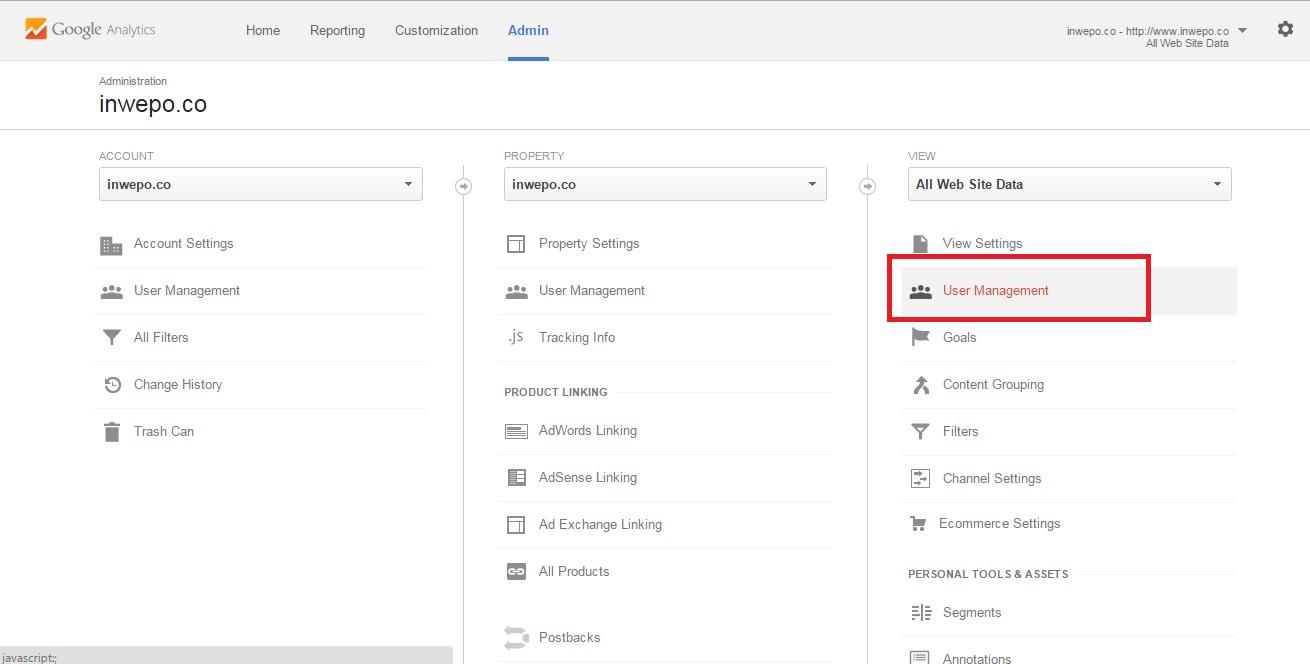This screenshot has height=664, width=1310.
Task: Go to the Customization tab
Action: tap(436, 31)
